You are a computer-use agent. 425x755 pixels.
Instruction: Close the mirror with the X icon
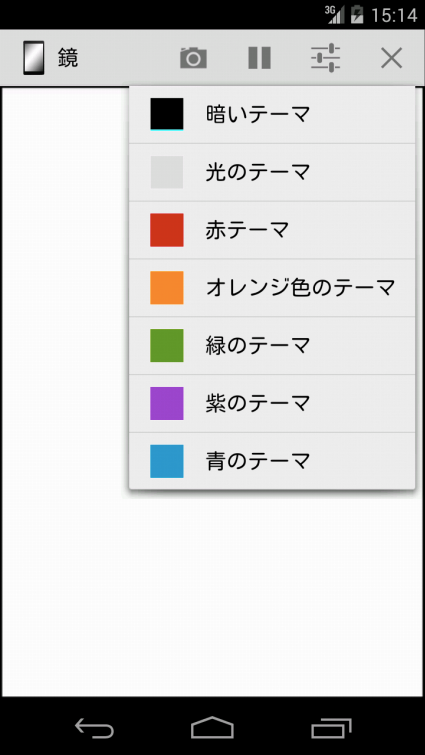point(391,58)
